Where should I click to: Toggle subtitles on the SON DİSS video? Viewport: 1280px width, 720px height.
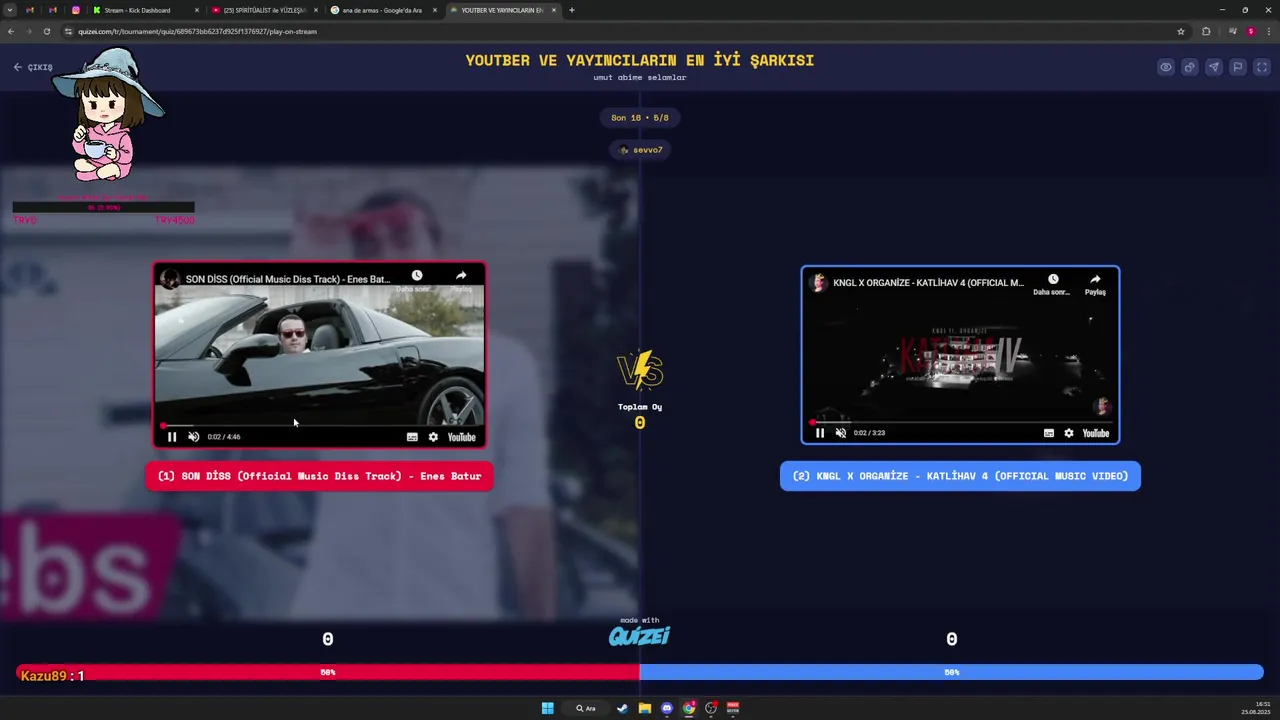point(412,437)
